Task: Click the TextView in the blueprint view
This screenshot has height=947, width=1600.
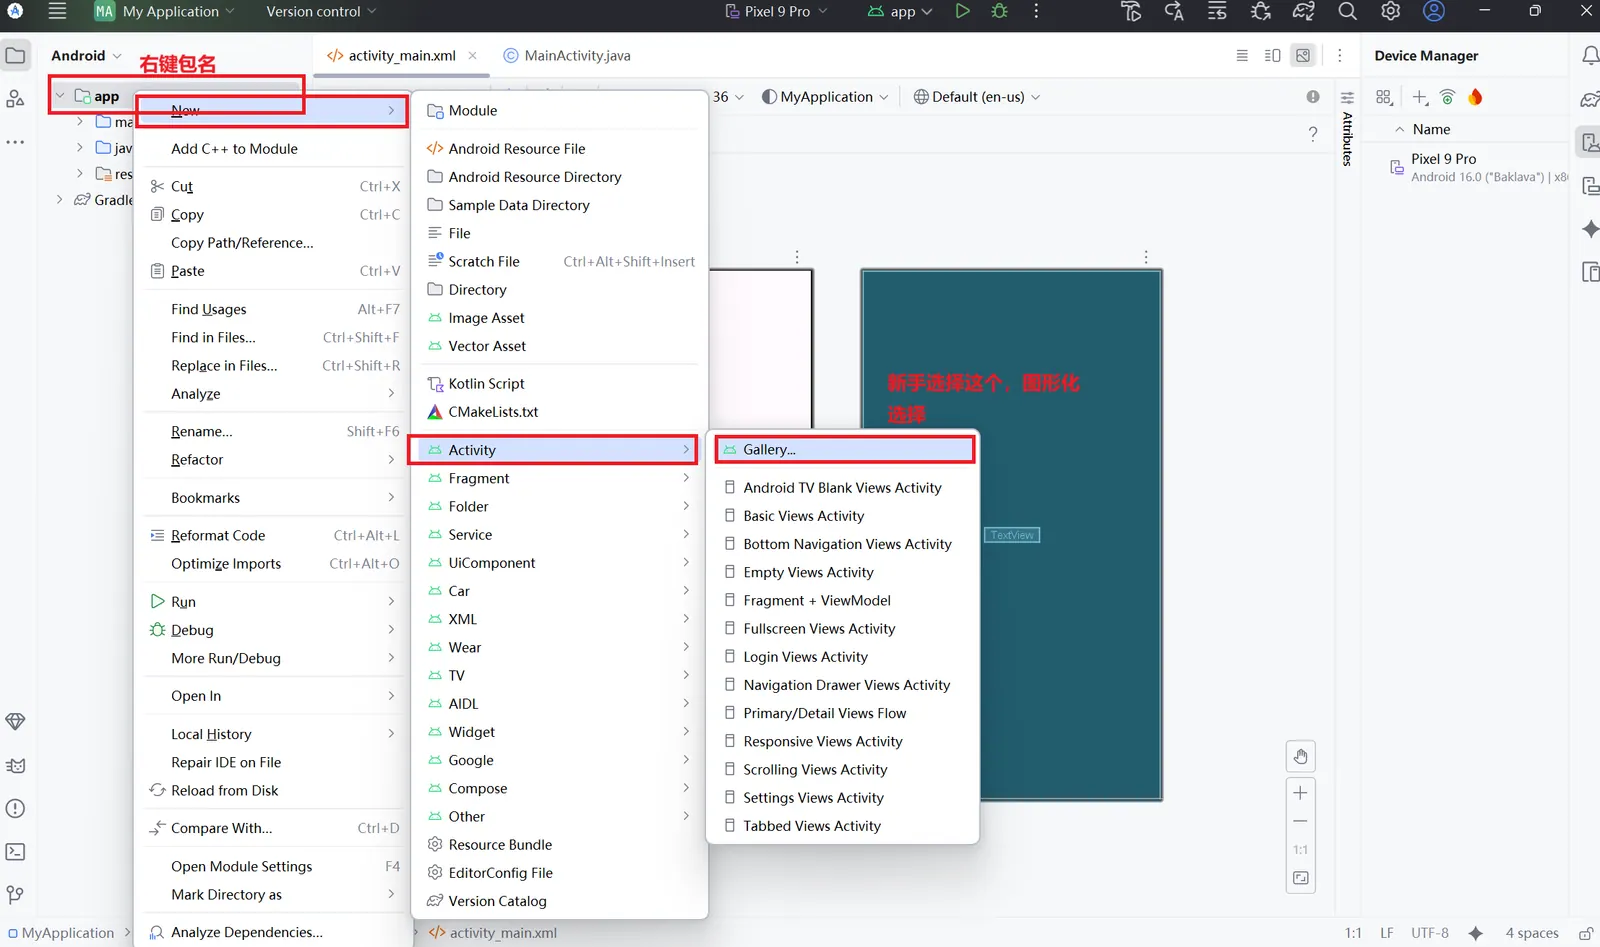Action: pos(1012,535)
